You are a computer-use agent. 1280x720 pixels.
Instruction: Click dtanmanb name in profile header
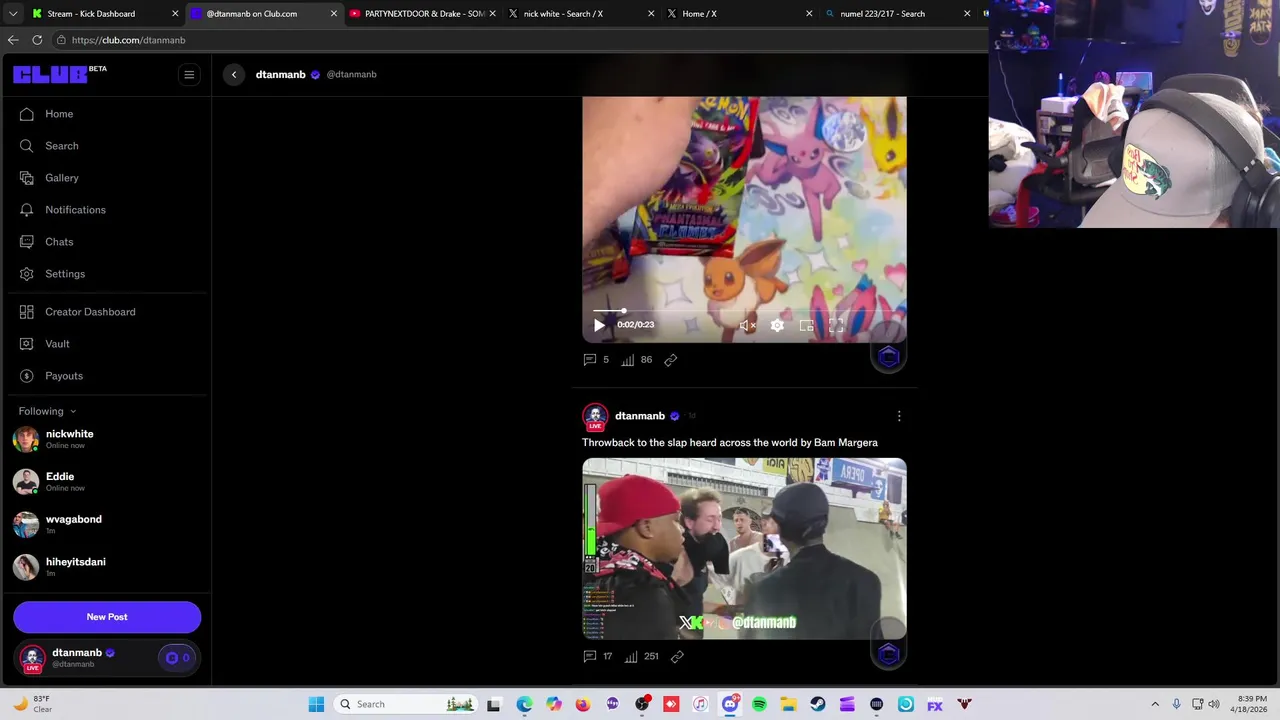click(280, 74)
